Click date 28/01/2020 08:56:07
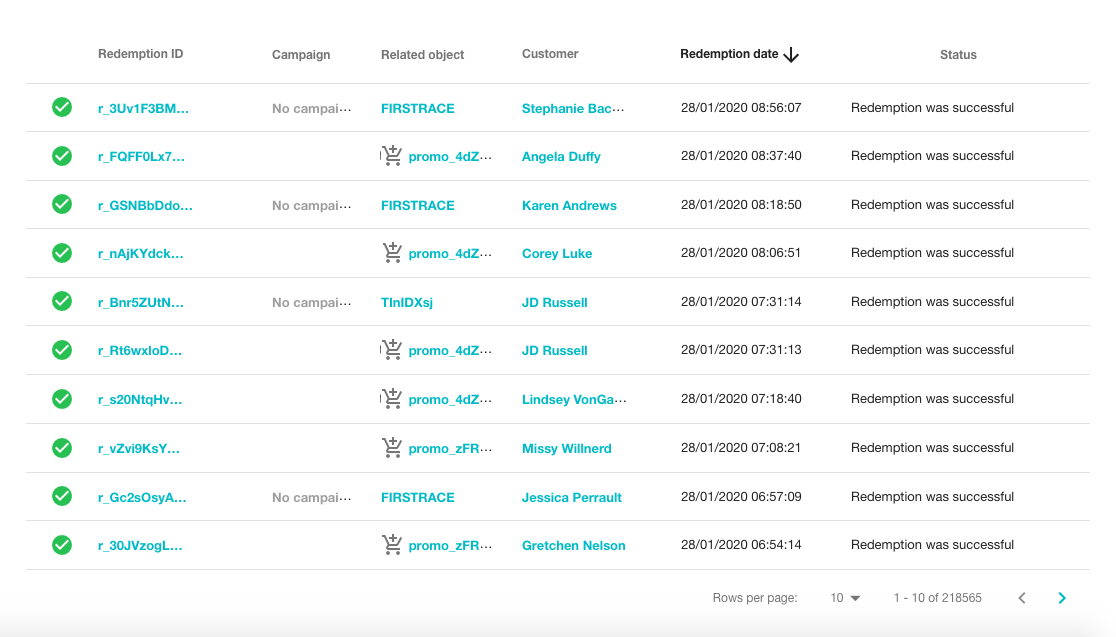 (741, 108)
